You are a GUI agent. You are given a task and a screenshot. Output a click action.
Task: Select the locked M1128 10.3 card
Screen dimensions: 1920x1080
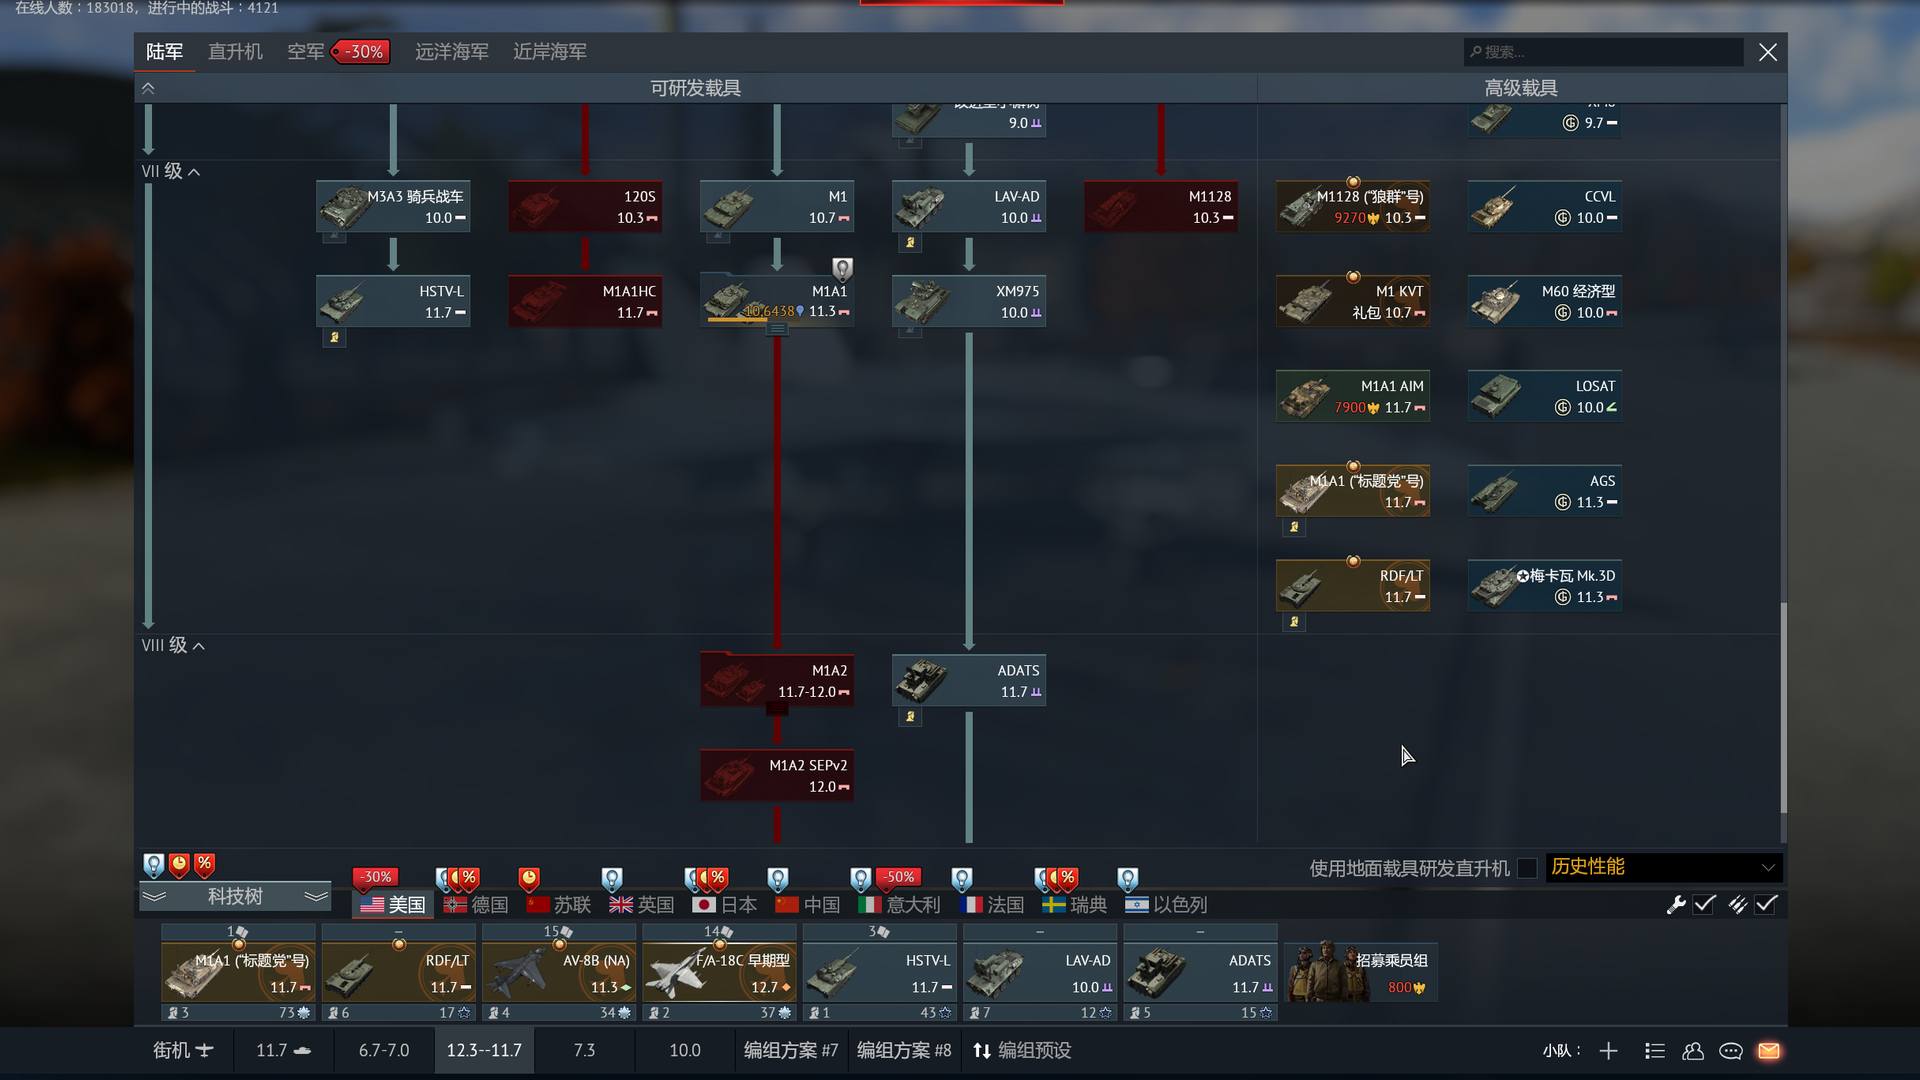coord(1161,206)
